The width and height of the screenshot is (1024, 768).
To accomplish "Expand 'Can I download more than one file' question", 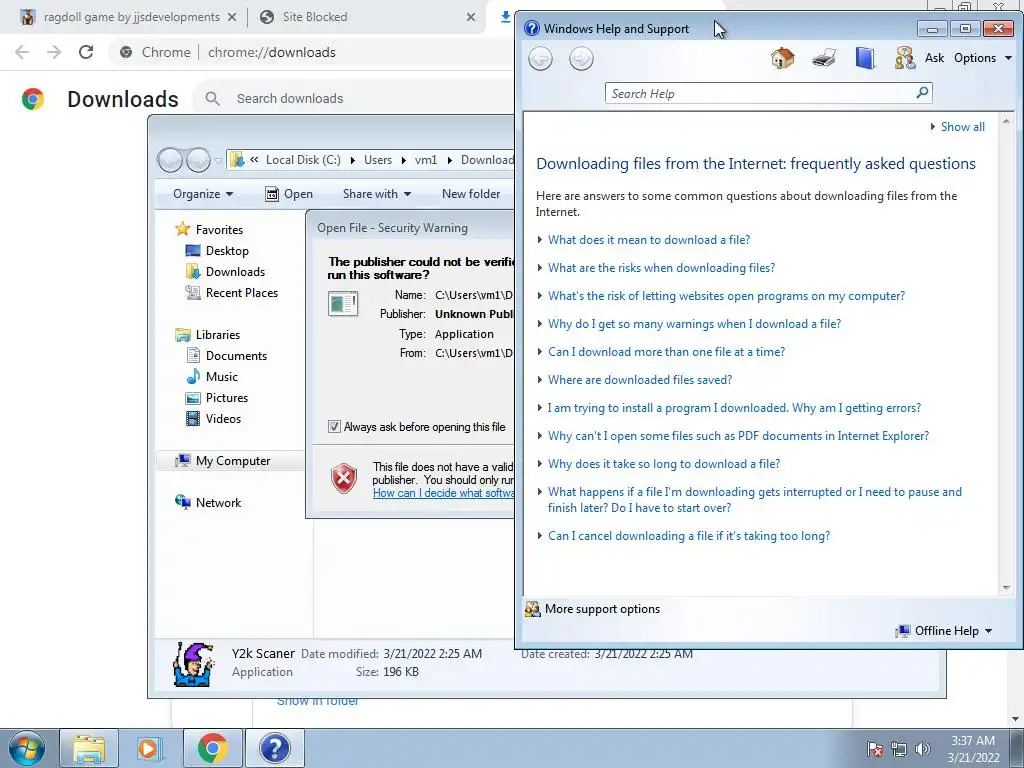I will [x=666, y=351].
